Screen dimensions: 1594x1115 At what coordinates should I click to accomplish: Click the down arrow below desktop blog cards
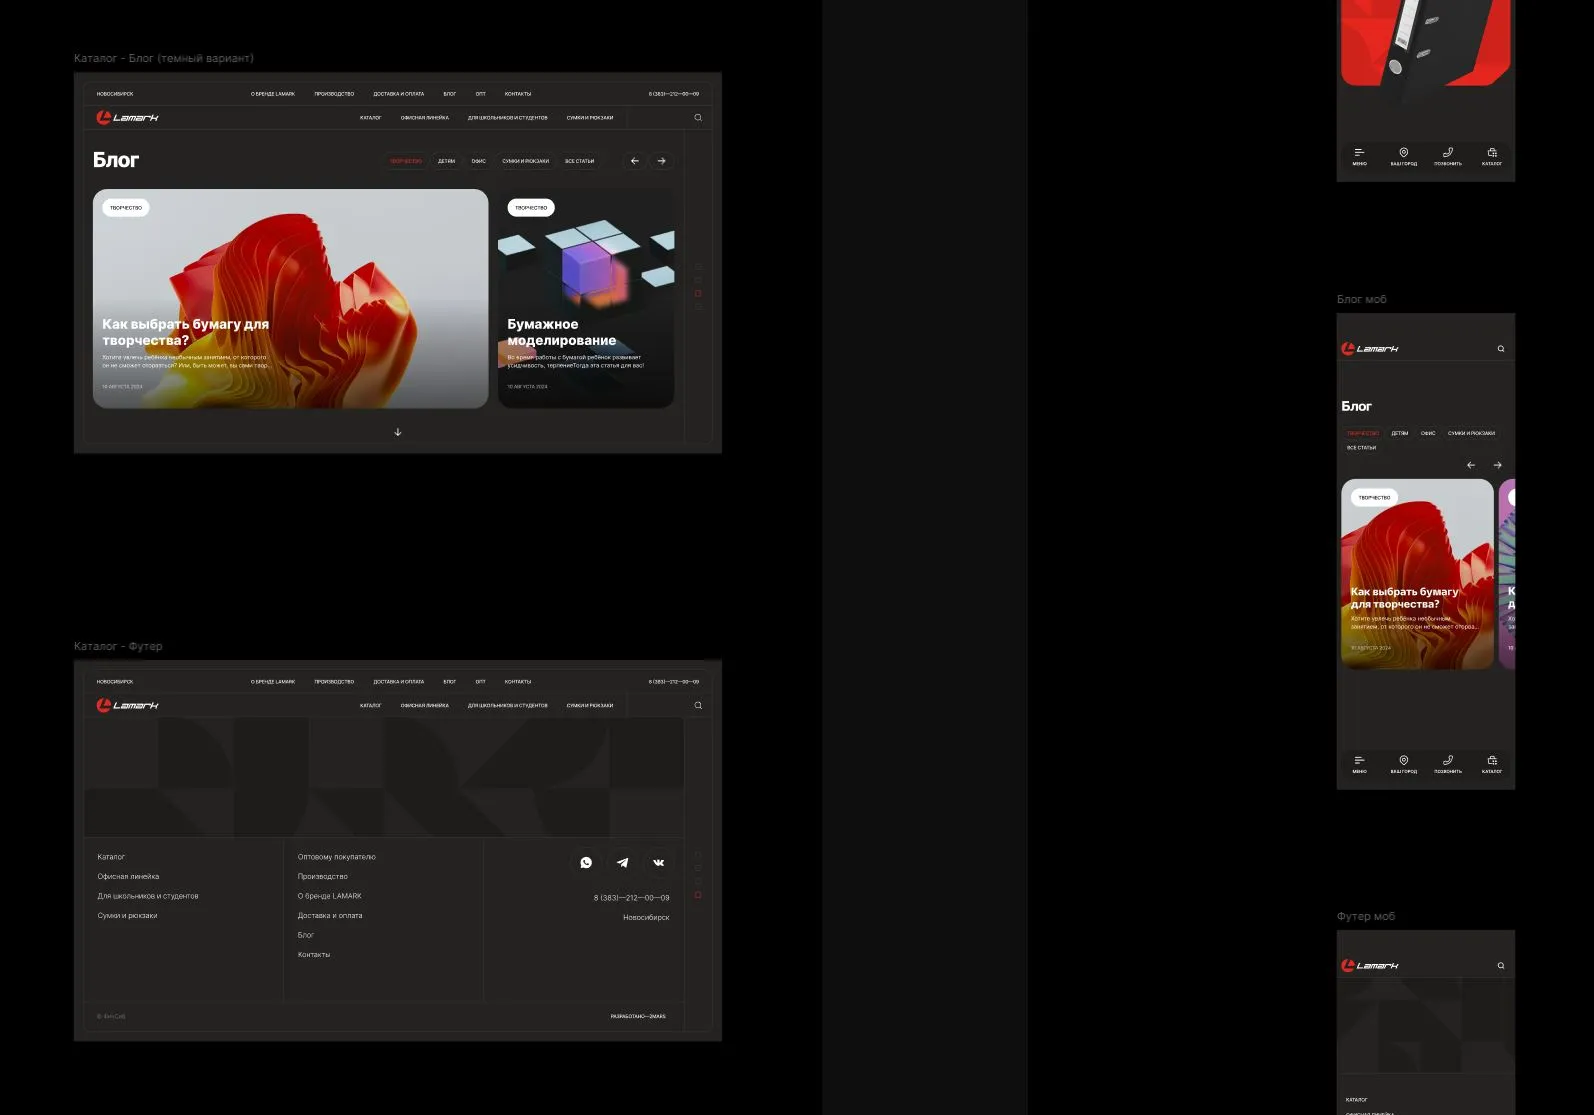(x=398, y=432)
